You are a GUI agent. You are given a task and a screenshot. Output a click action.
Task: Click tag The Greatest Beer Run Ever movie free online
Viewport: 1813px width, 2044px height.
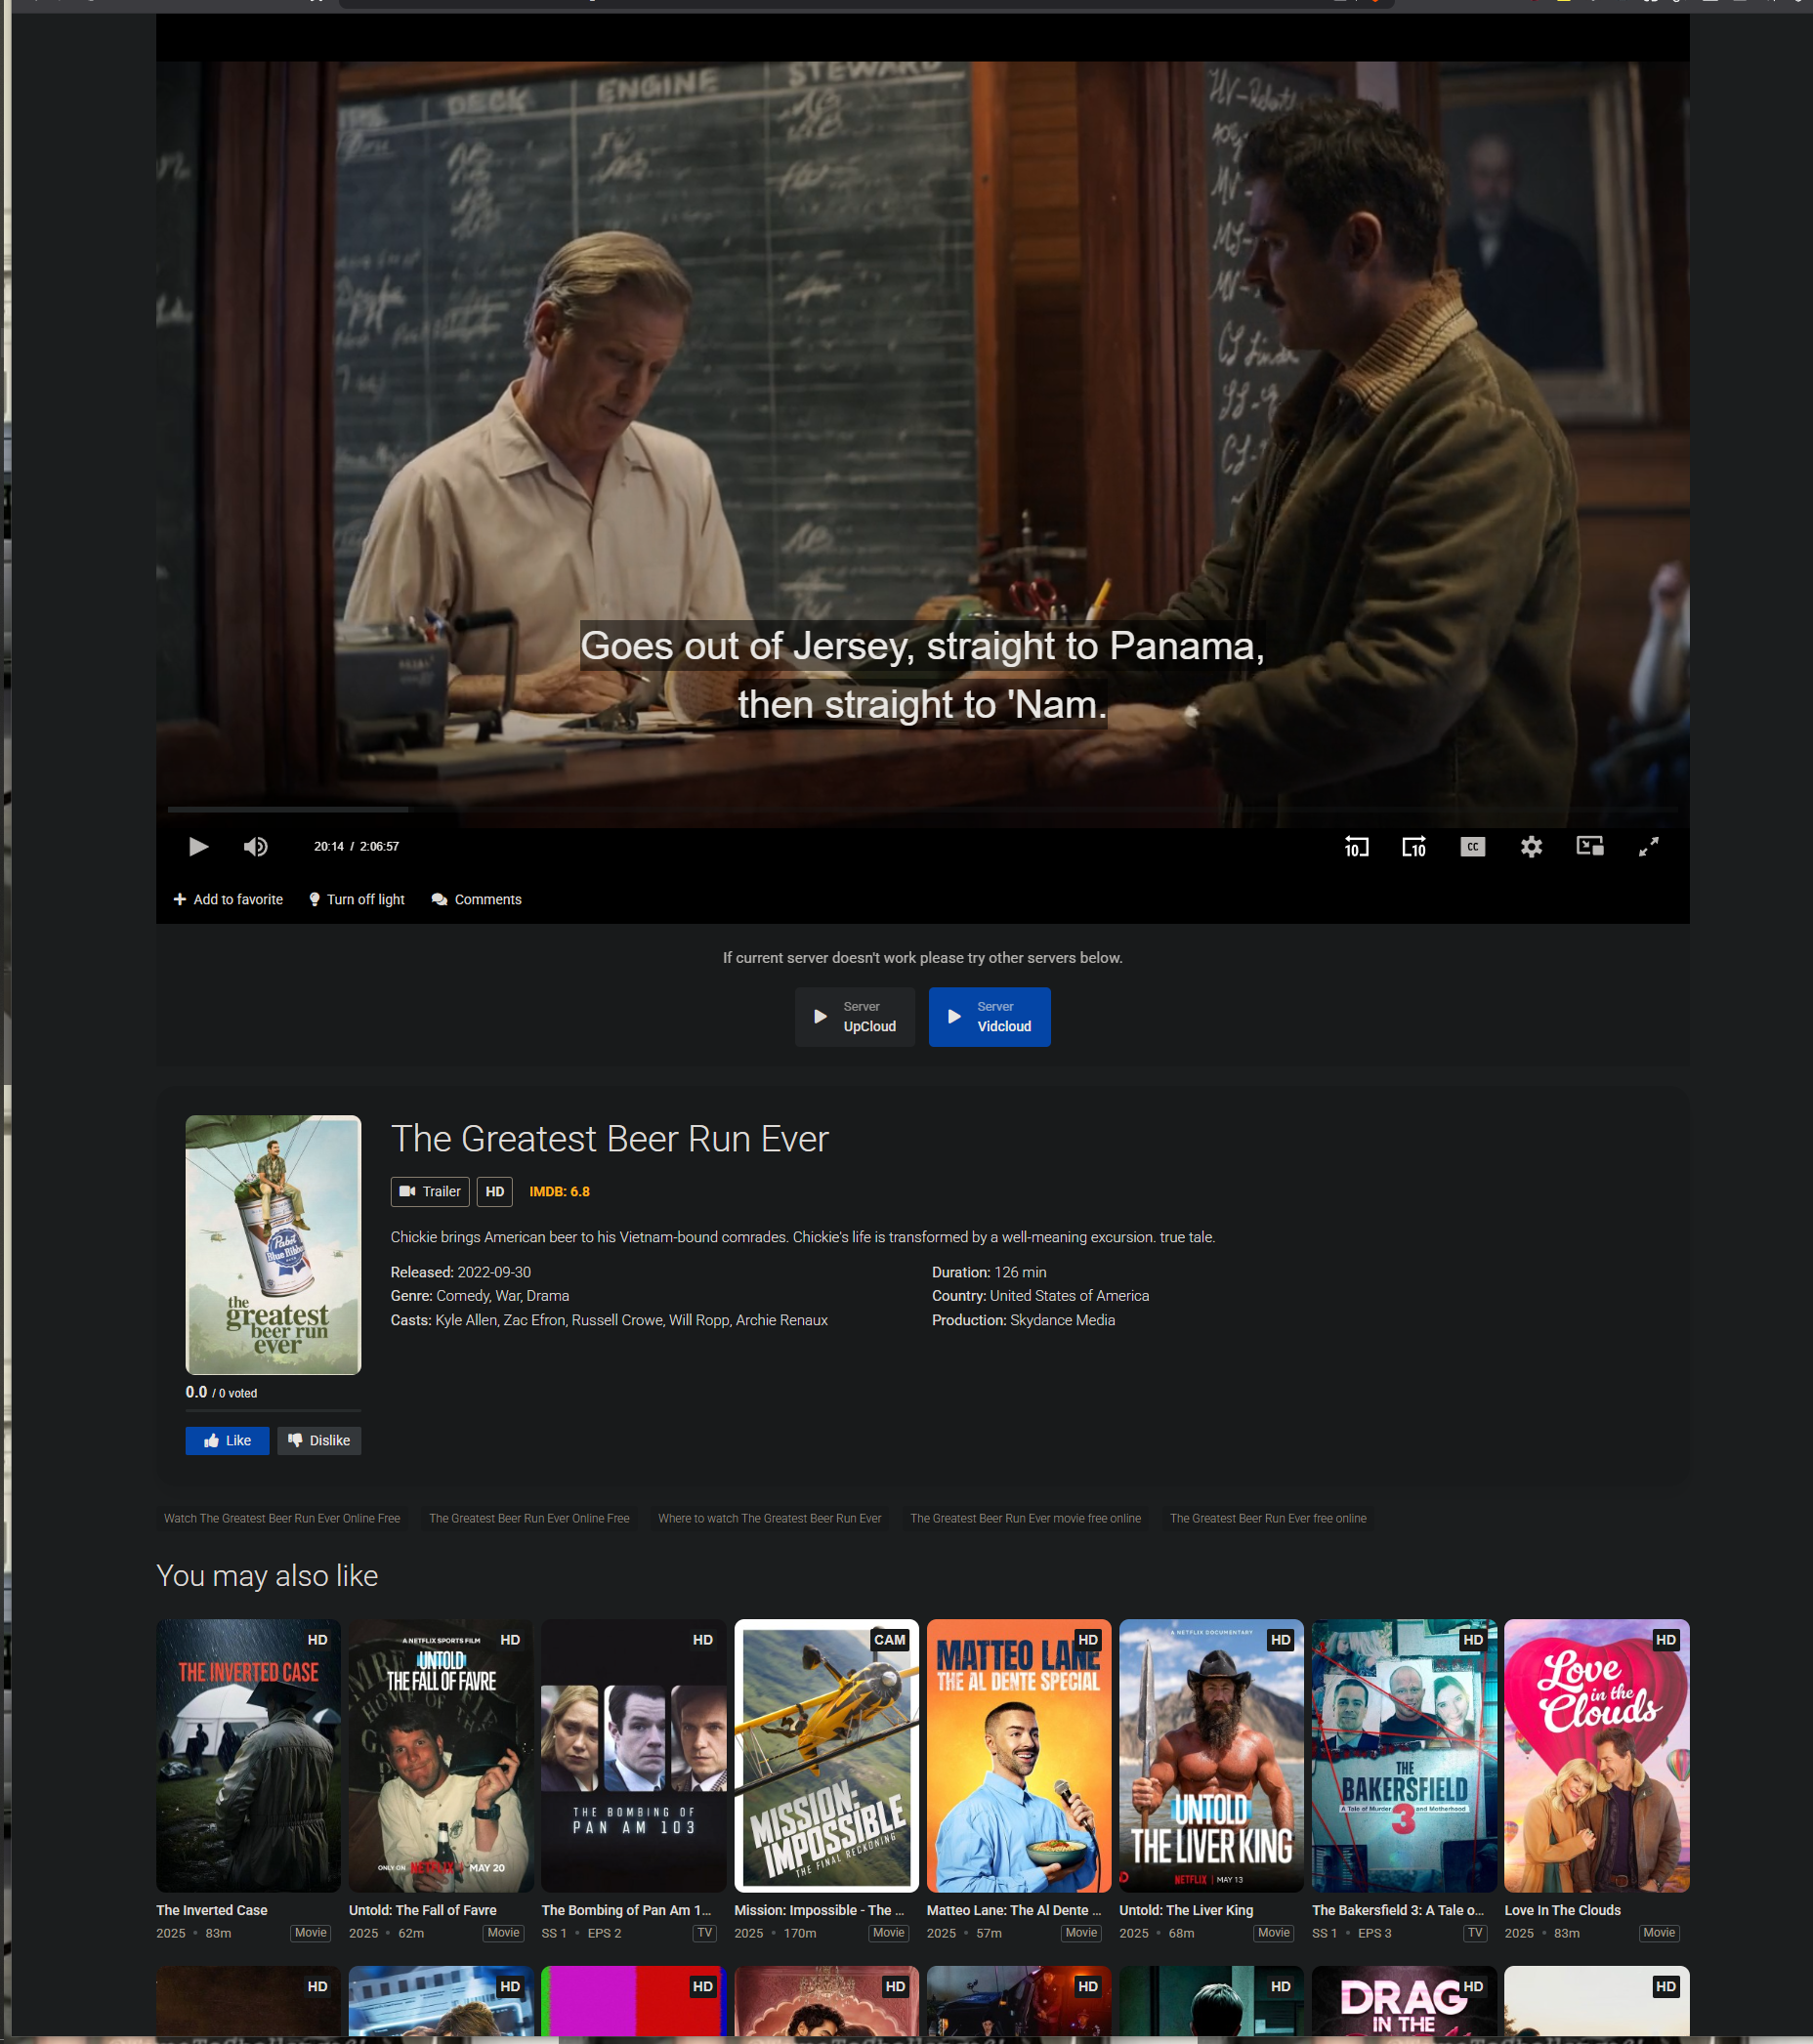click(1025, 1518)
